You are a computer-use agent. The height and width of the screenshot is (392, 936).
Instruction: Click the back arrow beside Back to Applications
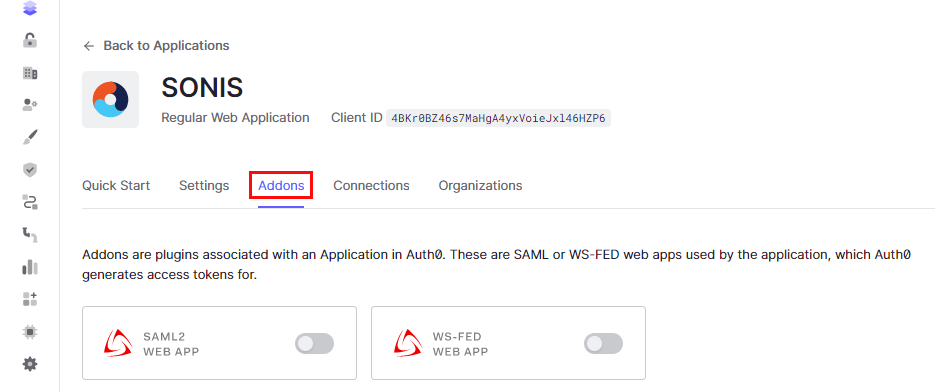tap(89, 46)
